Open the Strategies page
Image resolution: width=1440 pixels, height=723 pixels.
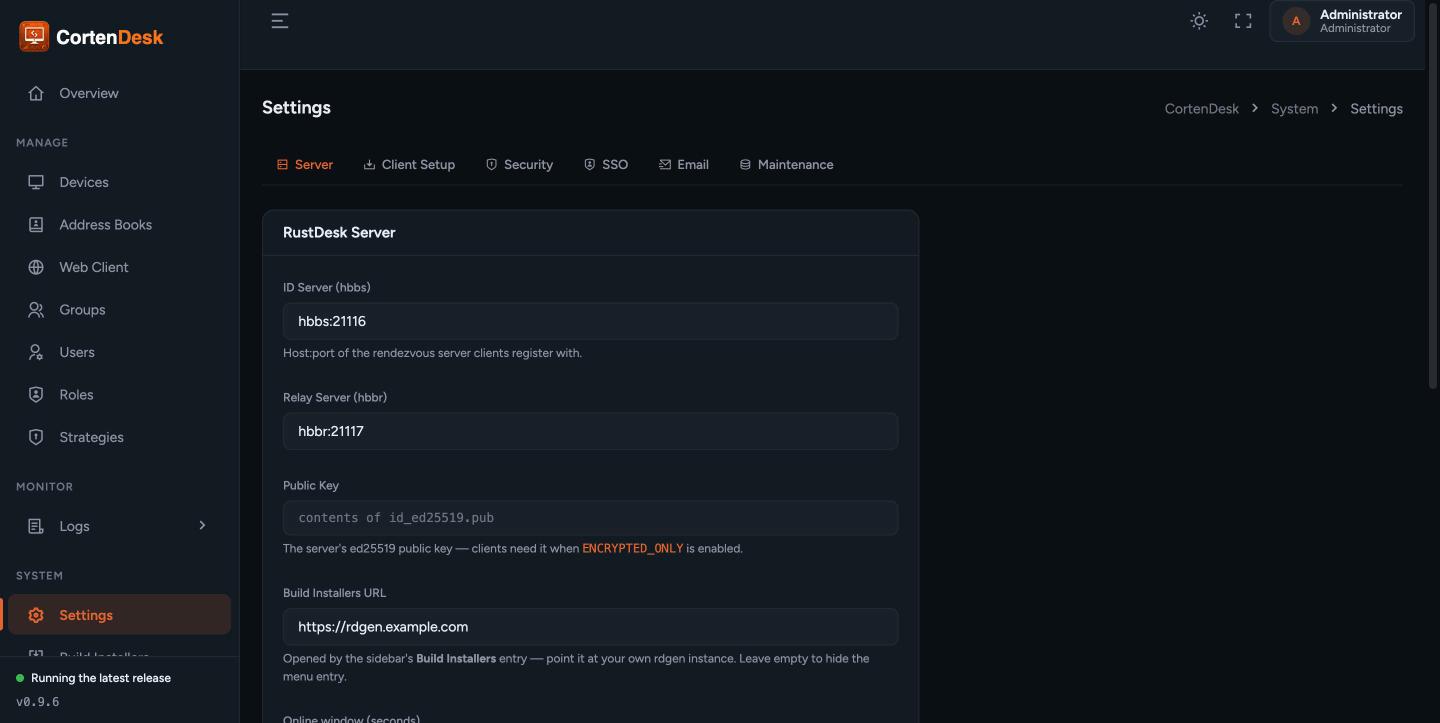point(120,437)
